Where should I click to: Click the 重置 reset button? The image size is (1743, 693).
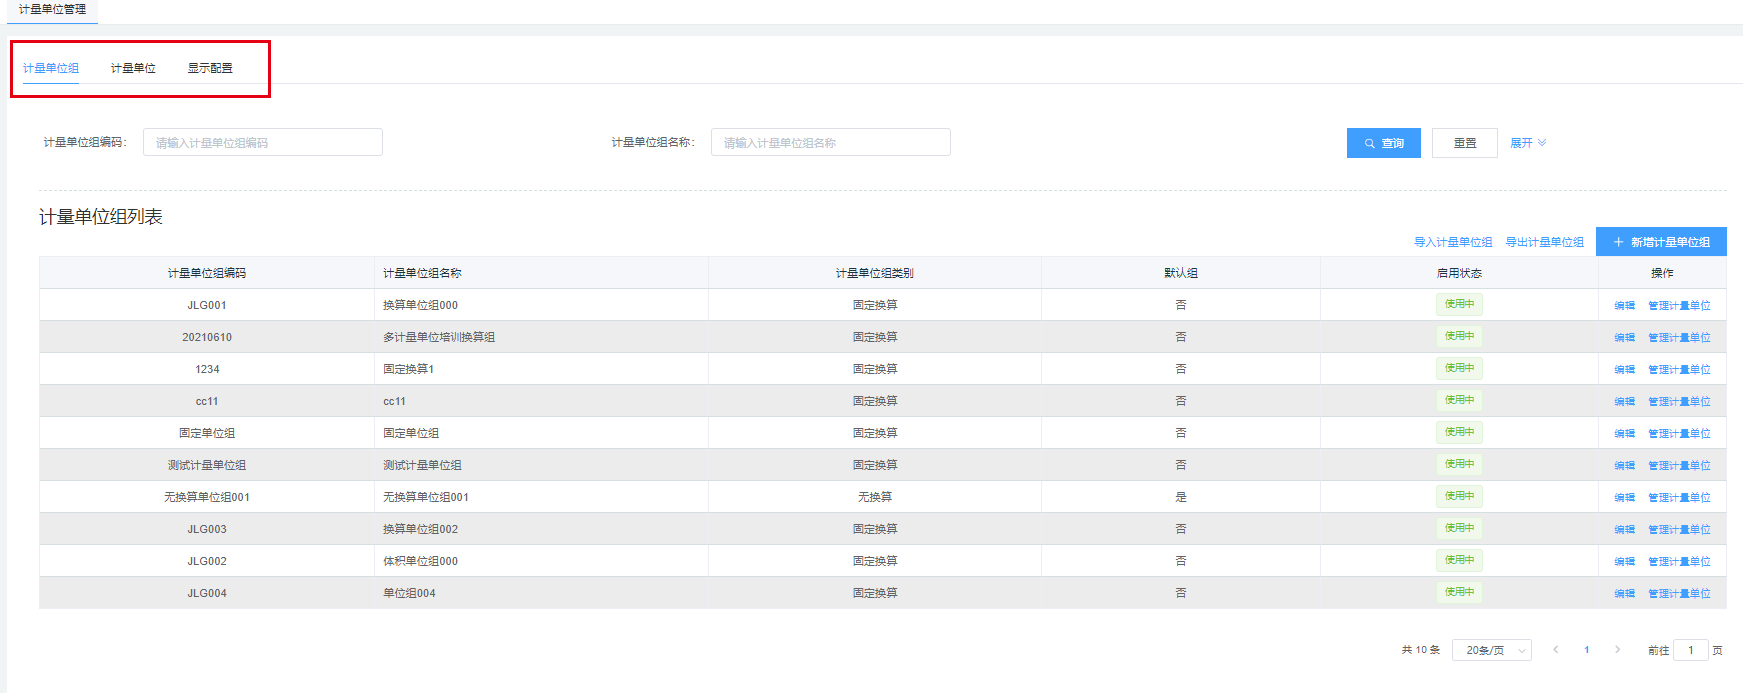click(1464, 143)
